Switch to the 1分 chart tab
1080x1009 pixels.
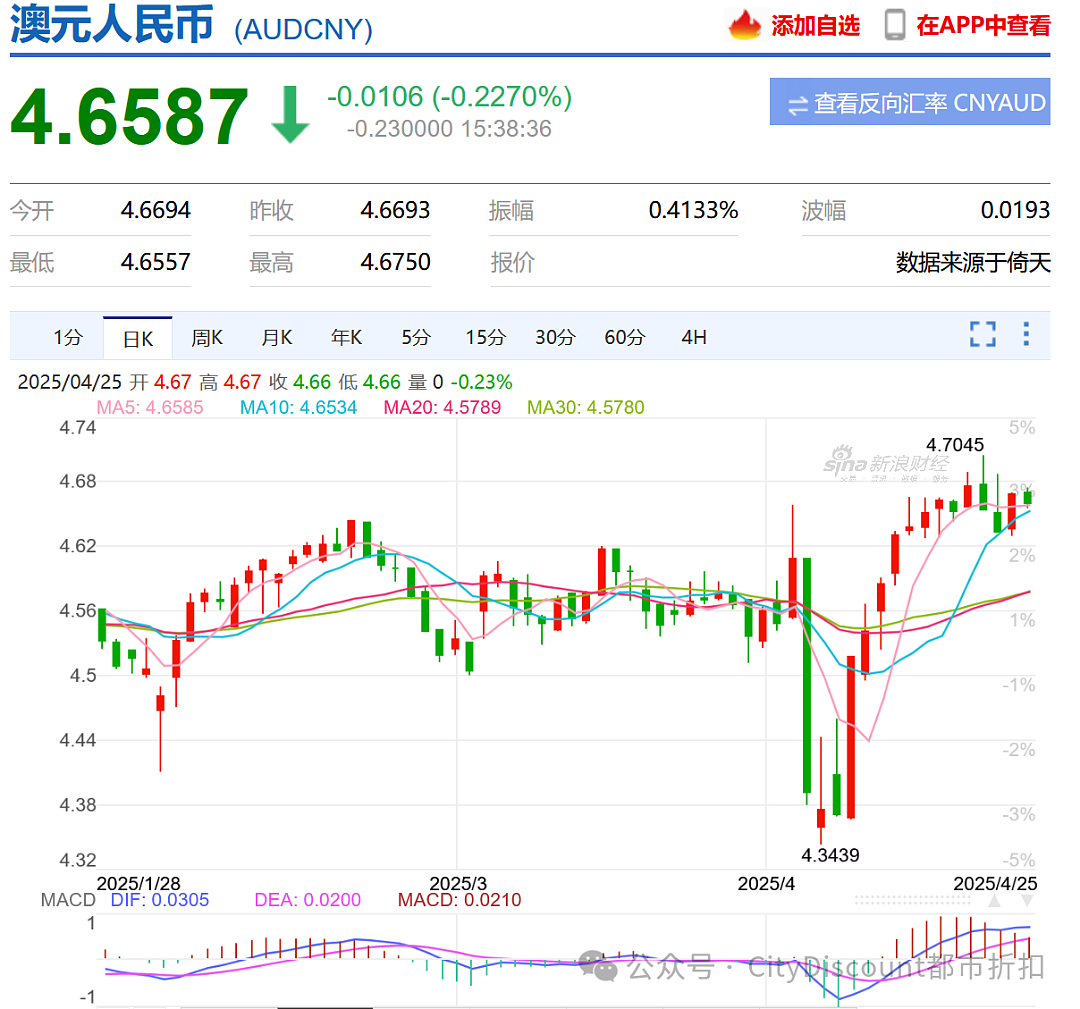(68, 337)
